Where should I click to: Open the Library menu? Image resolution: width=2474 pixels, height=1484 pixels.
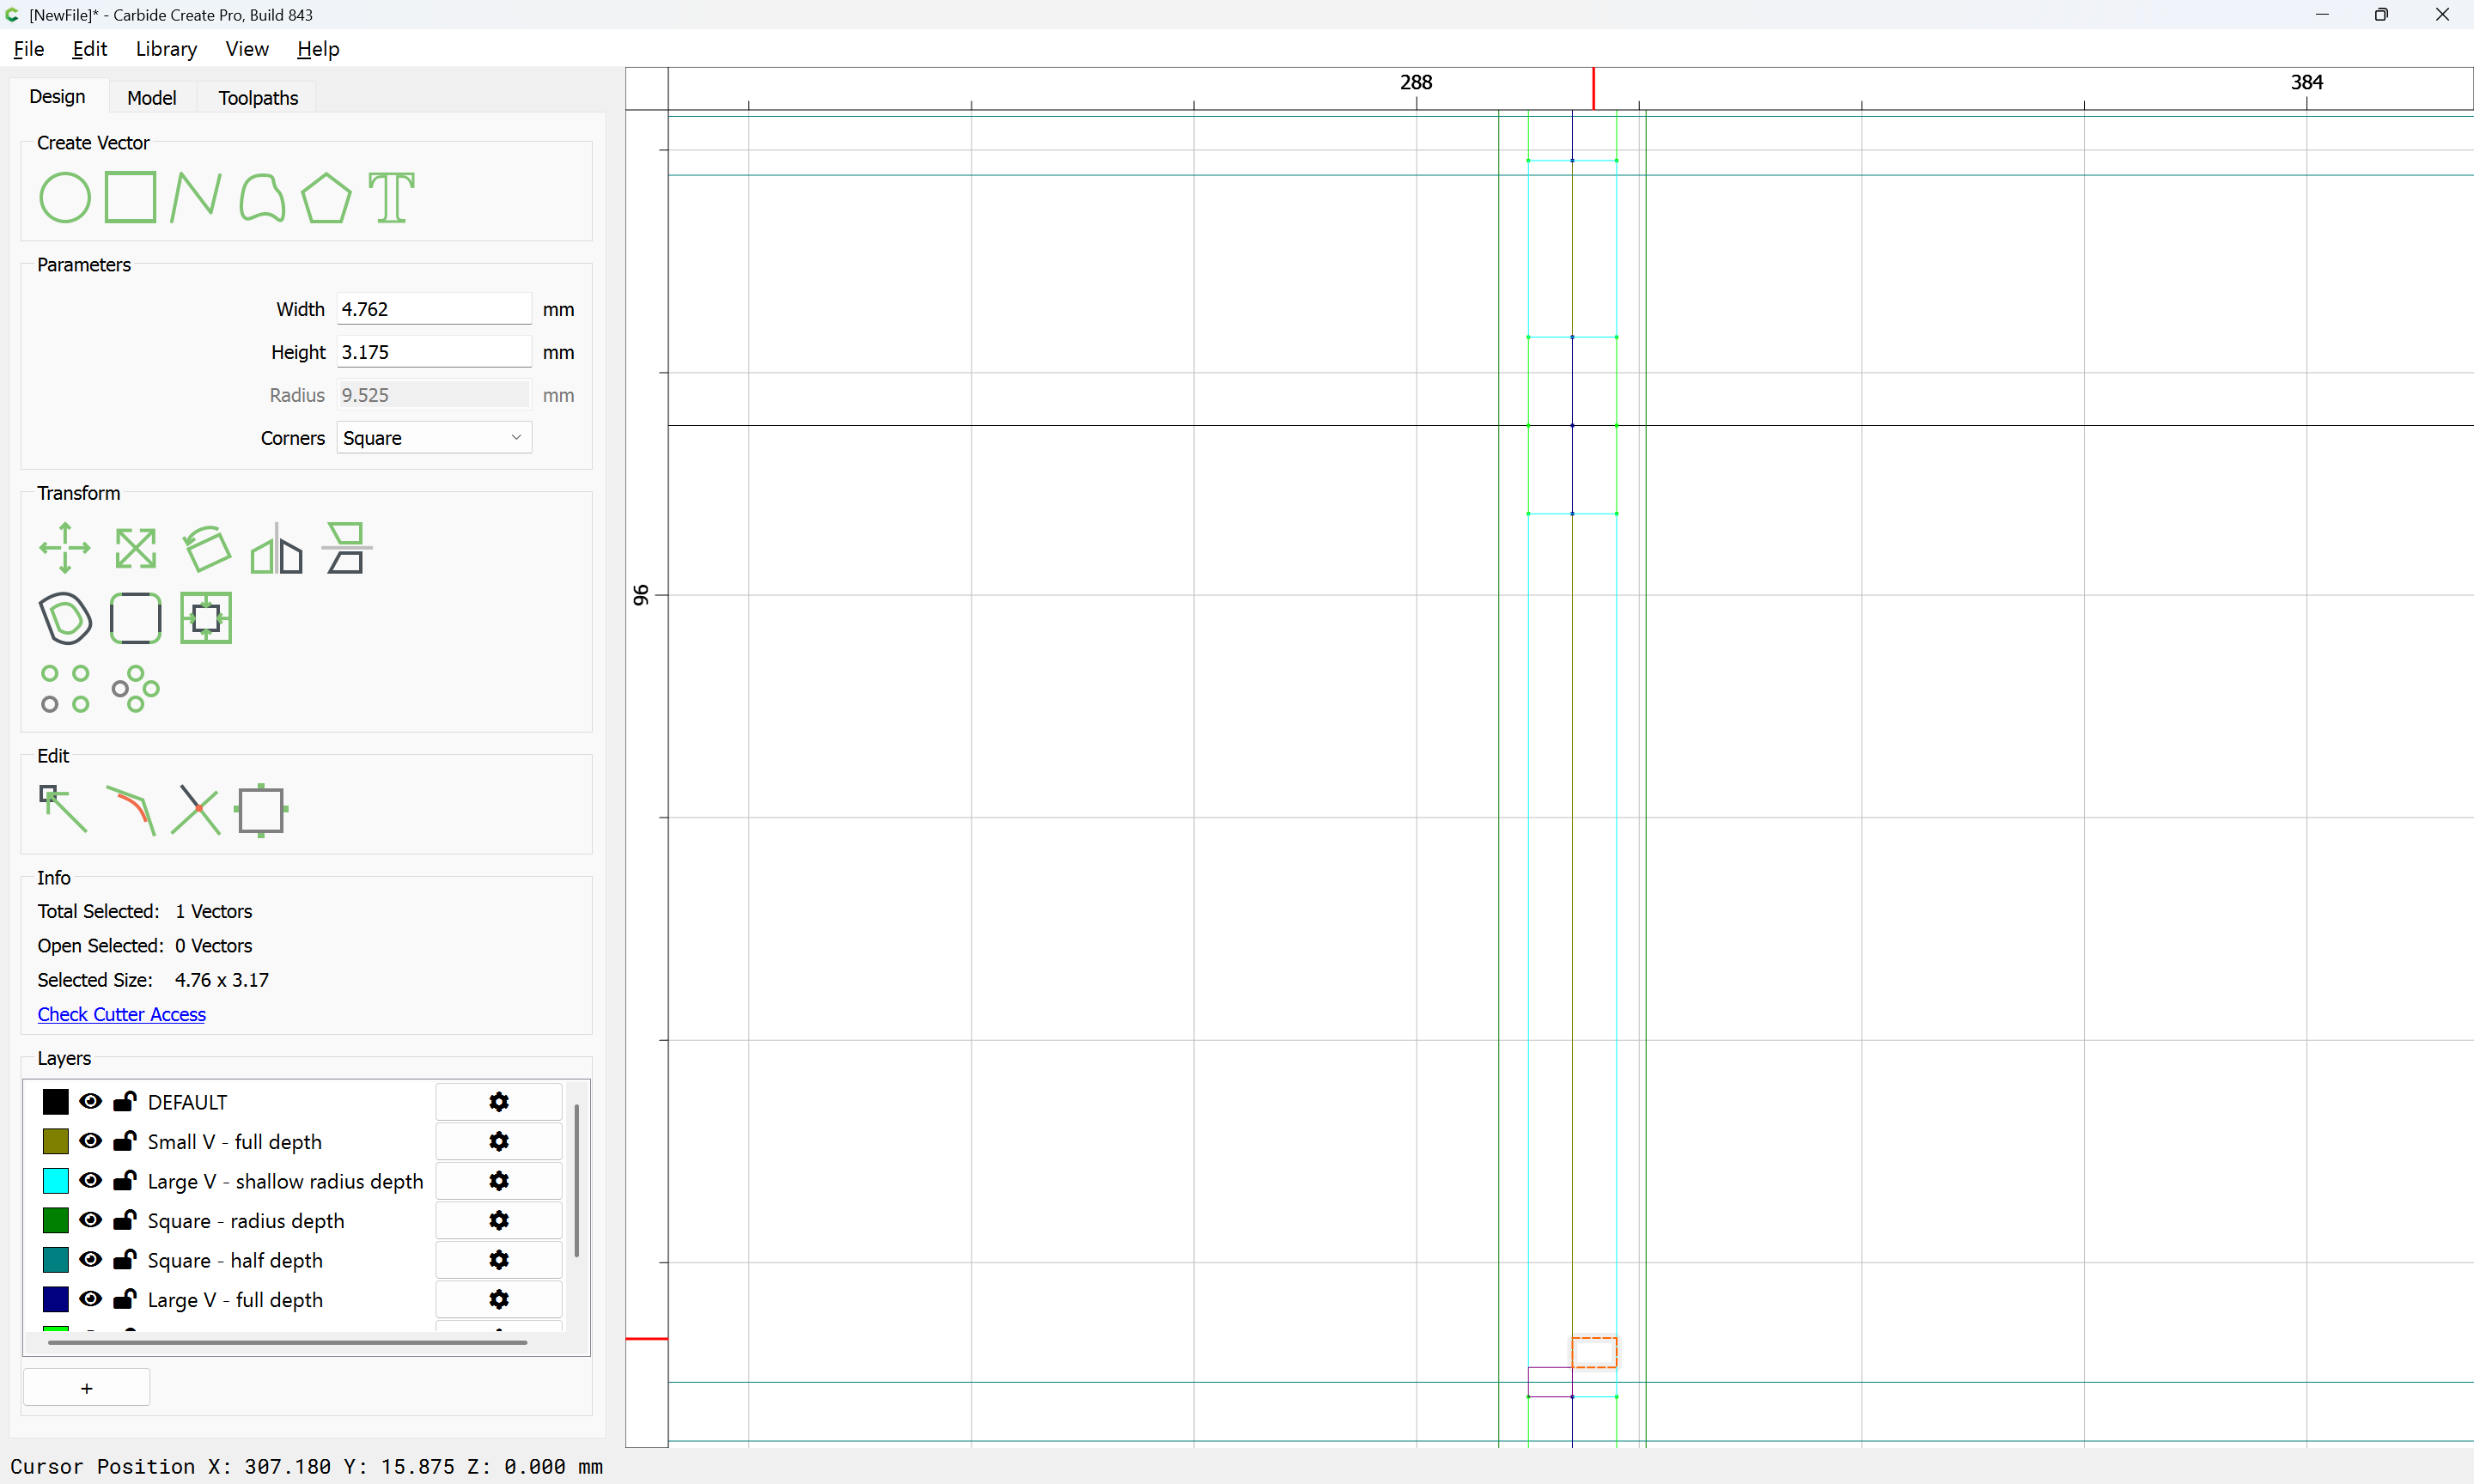pyautogui.click(x=166, y=49)
